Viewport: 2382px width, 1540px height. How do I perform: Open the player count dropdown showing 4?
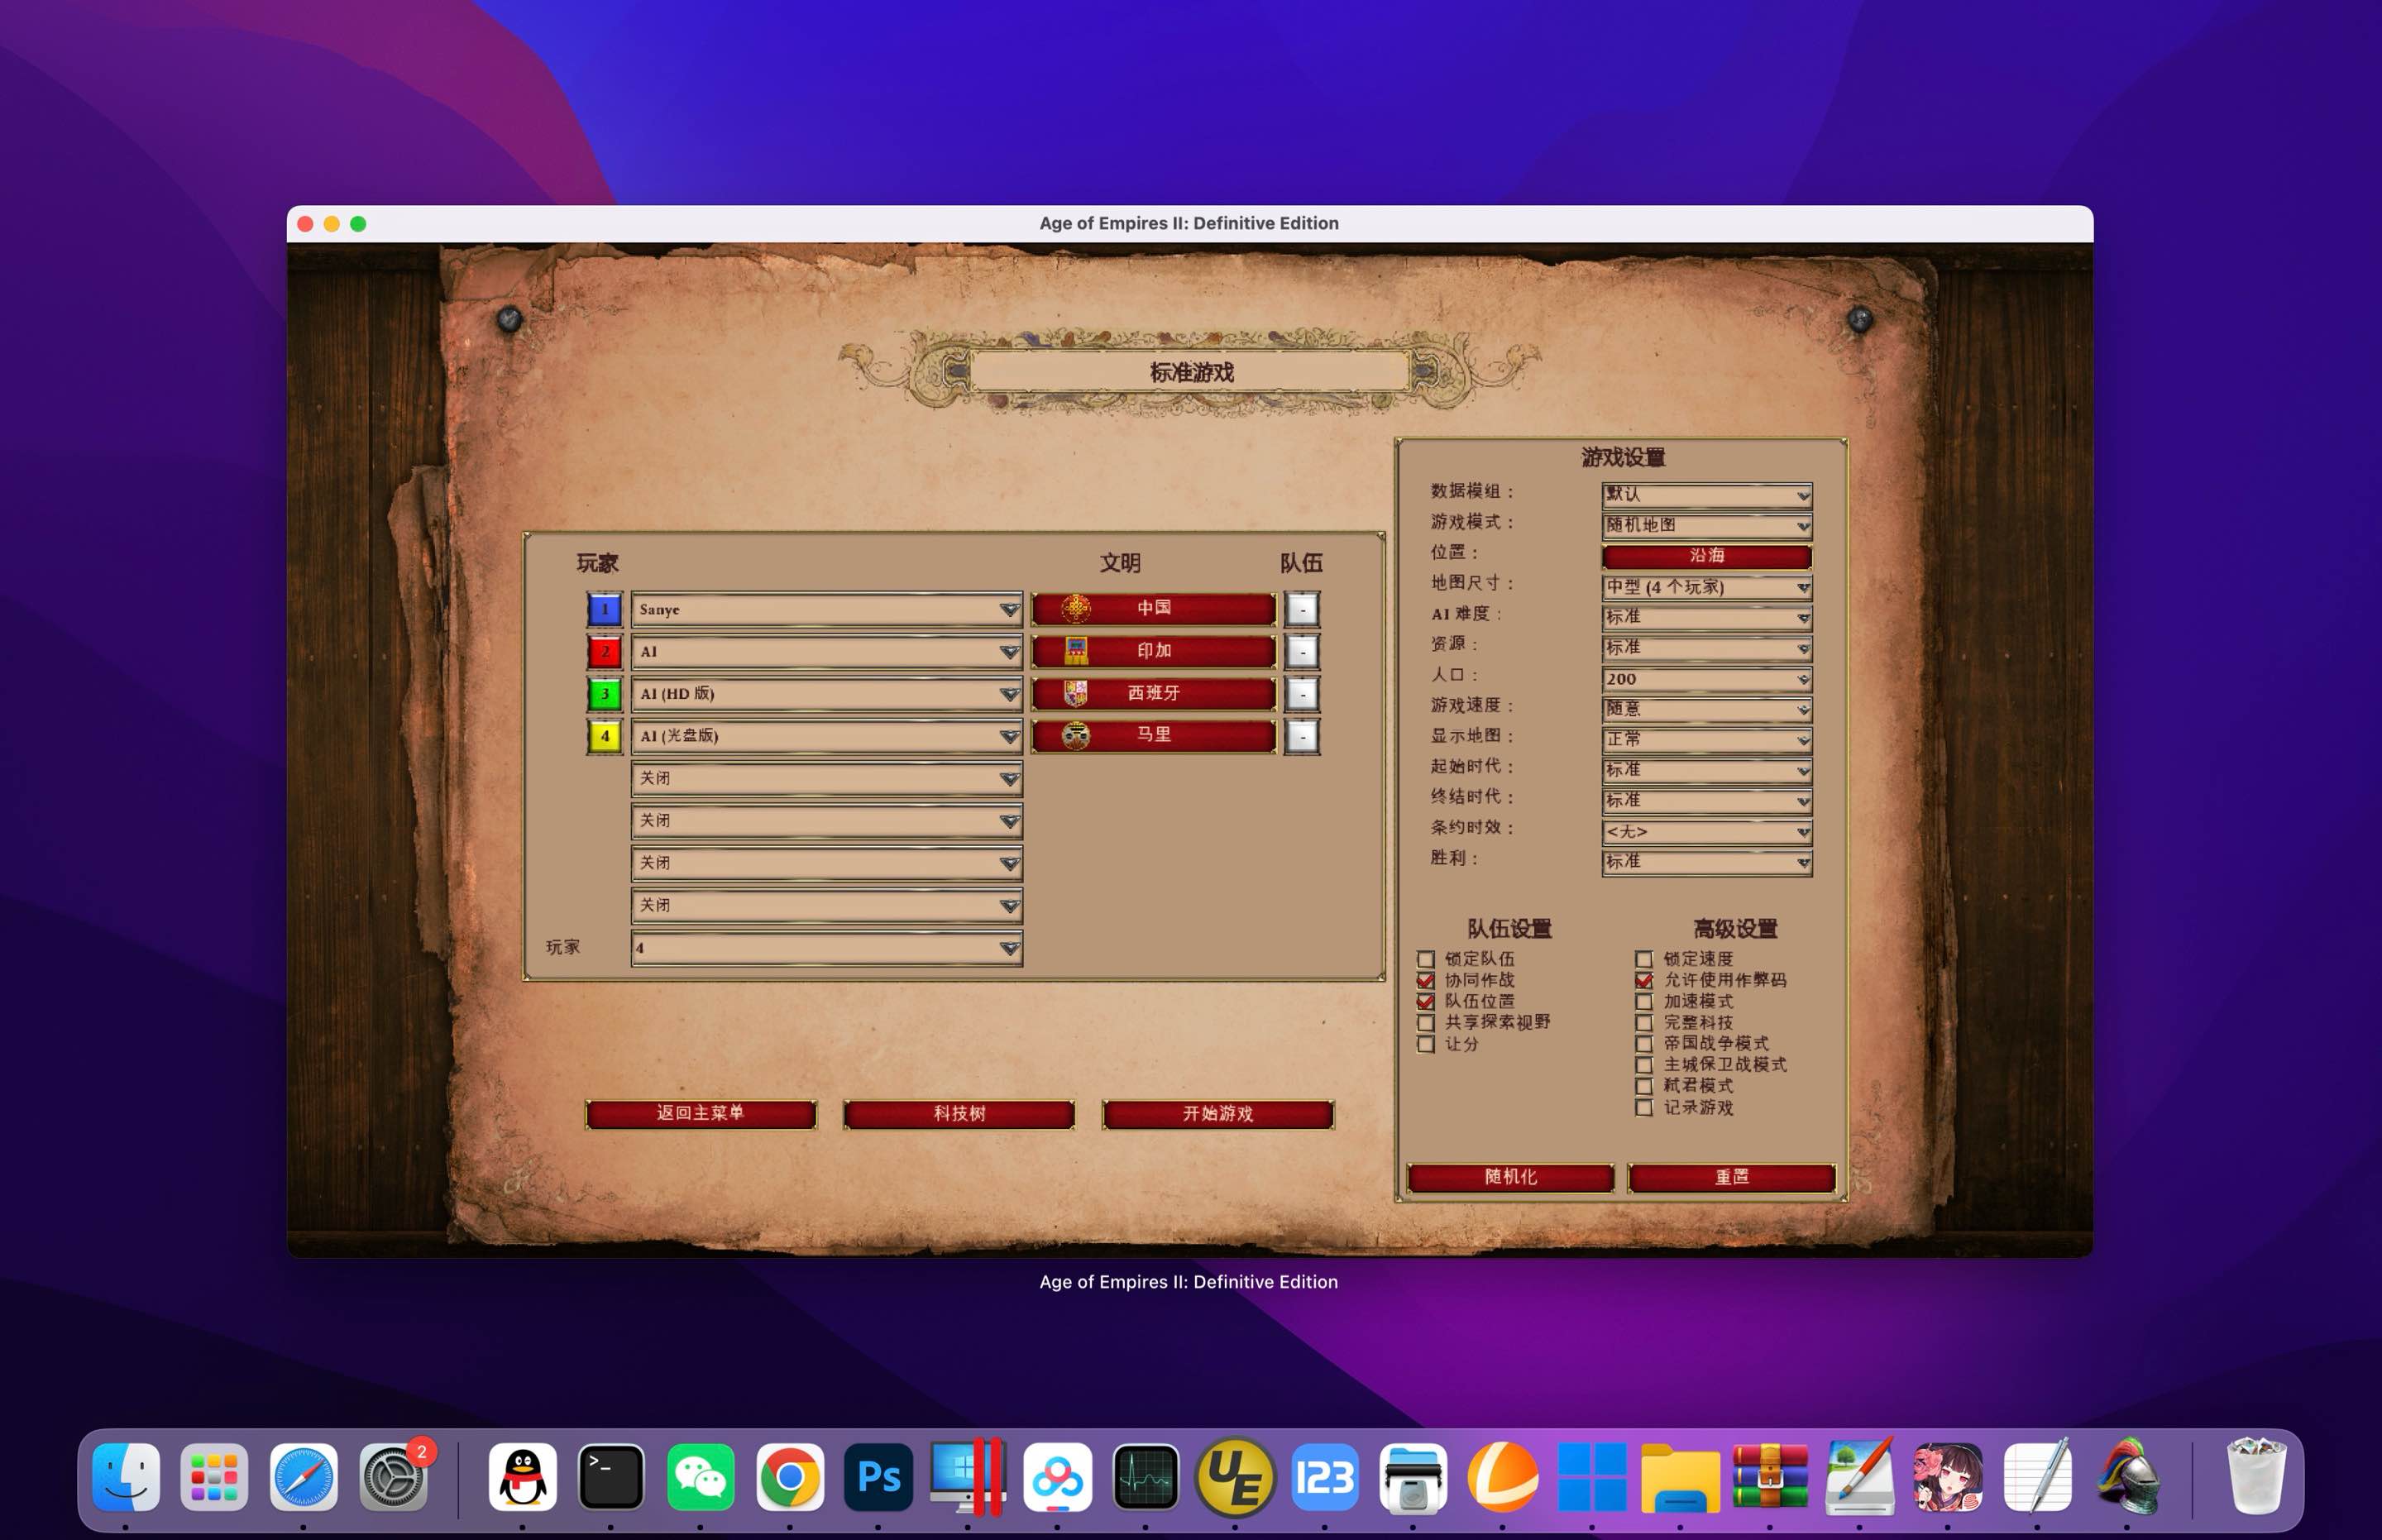pyautogui.click(x=826, y=948)
